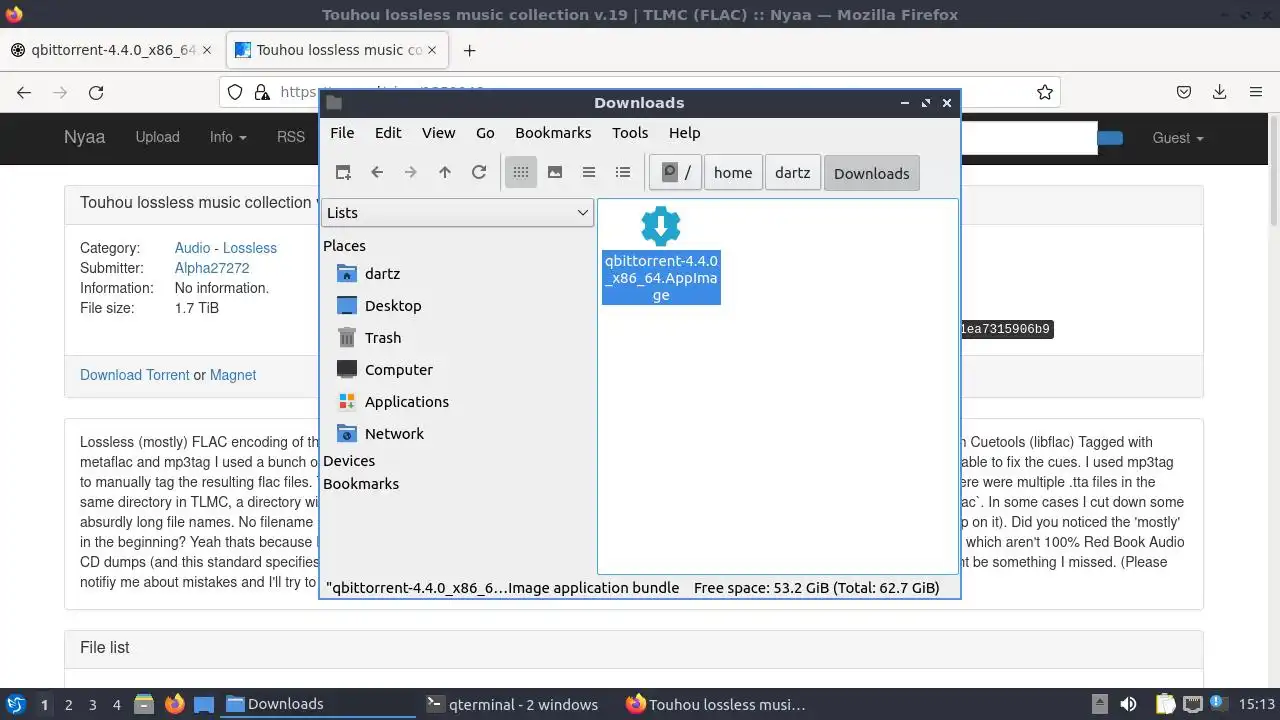The width and height of the screenshot is (1280, 720).
Task: Open the Upload page in navbar
Action: 157,137
